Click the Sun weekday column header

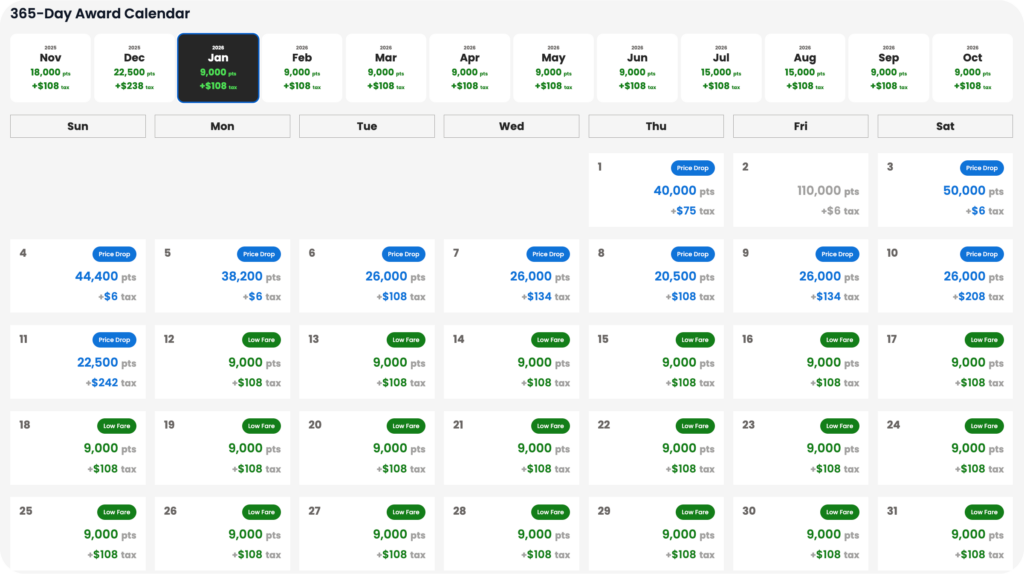tap(78, 126)
